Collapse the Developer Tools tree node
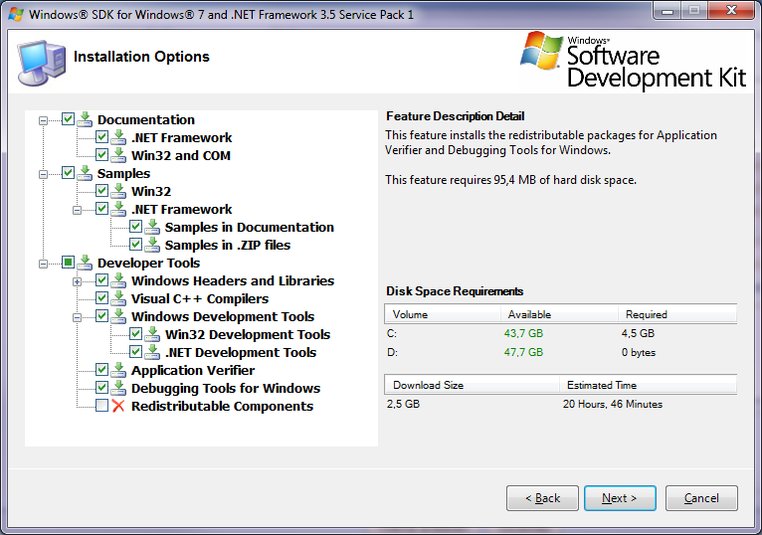Viewport: 762px width, 535px height. pos(43,264)
